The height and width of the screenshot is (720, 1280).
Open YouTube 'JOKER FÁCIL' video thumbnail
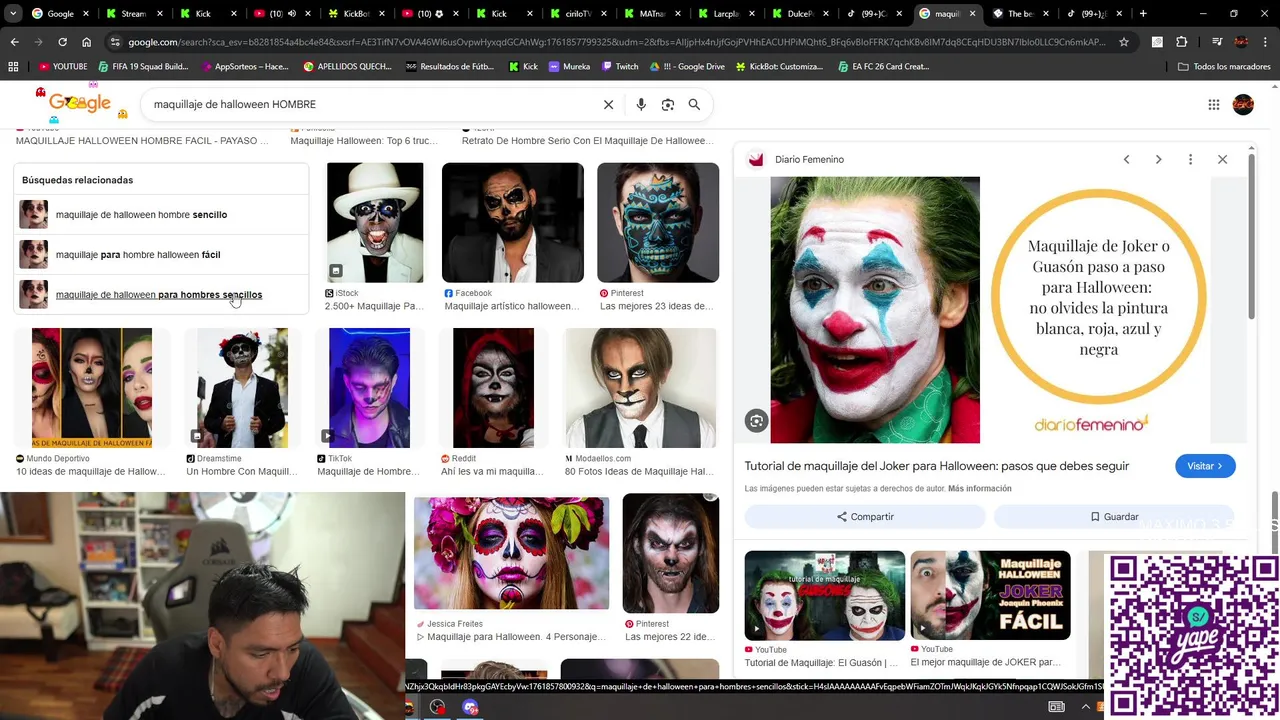(990, 595)
